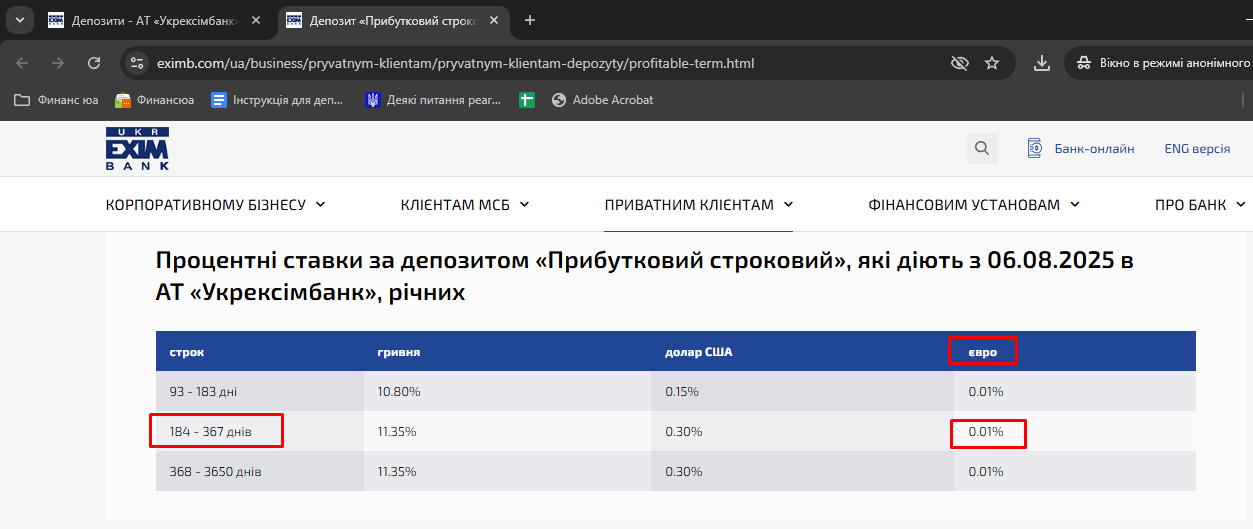Image resolution: width=1253 pixels, height=529 pixels.
Task: Go forward to the next page
Action: (58, 63)
